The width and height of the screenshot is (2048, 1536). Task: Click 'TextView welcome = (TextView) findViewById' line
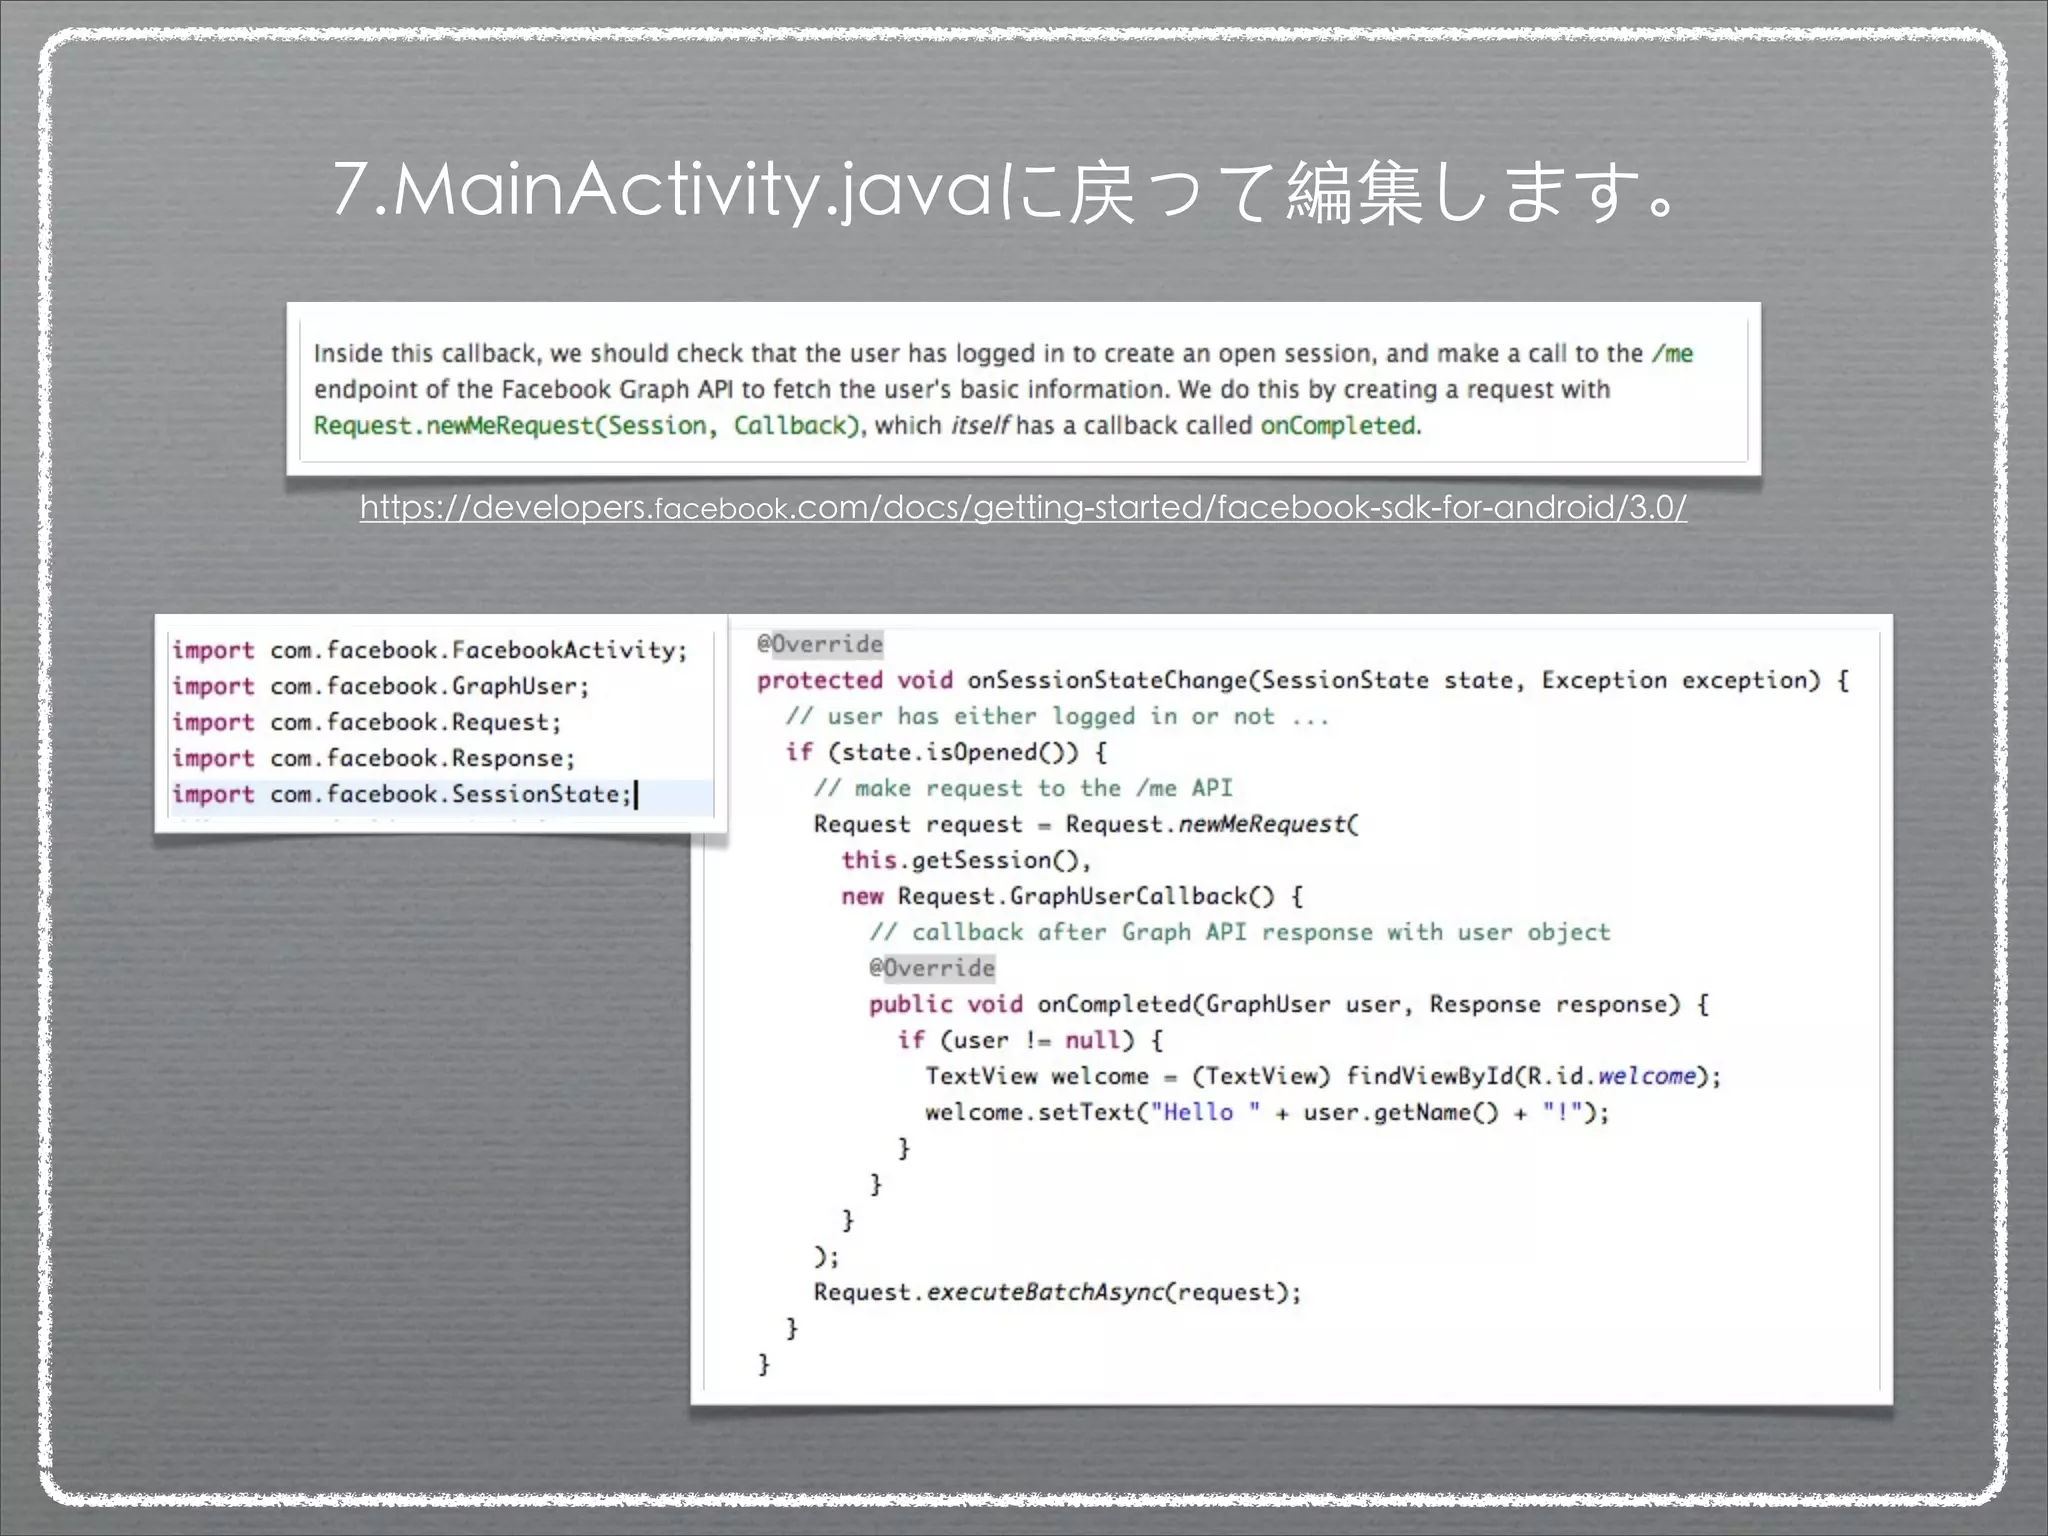(1323, 1076)
